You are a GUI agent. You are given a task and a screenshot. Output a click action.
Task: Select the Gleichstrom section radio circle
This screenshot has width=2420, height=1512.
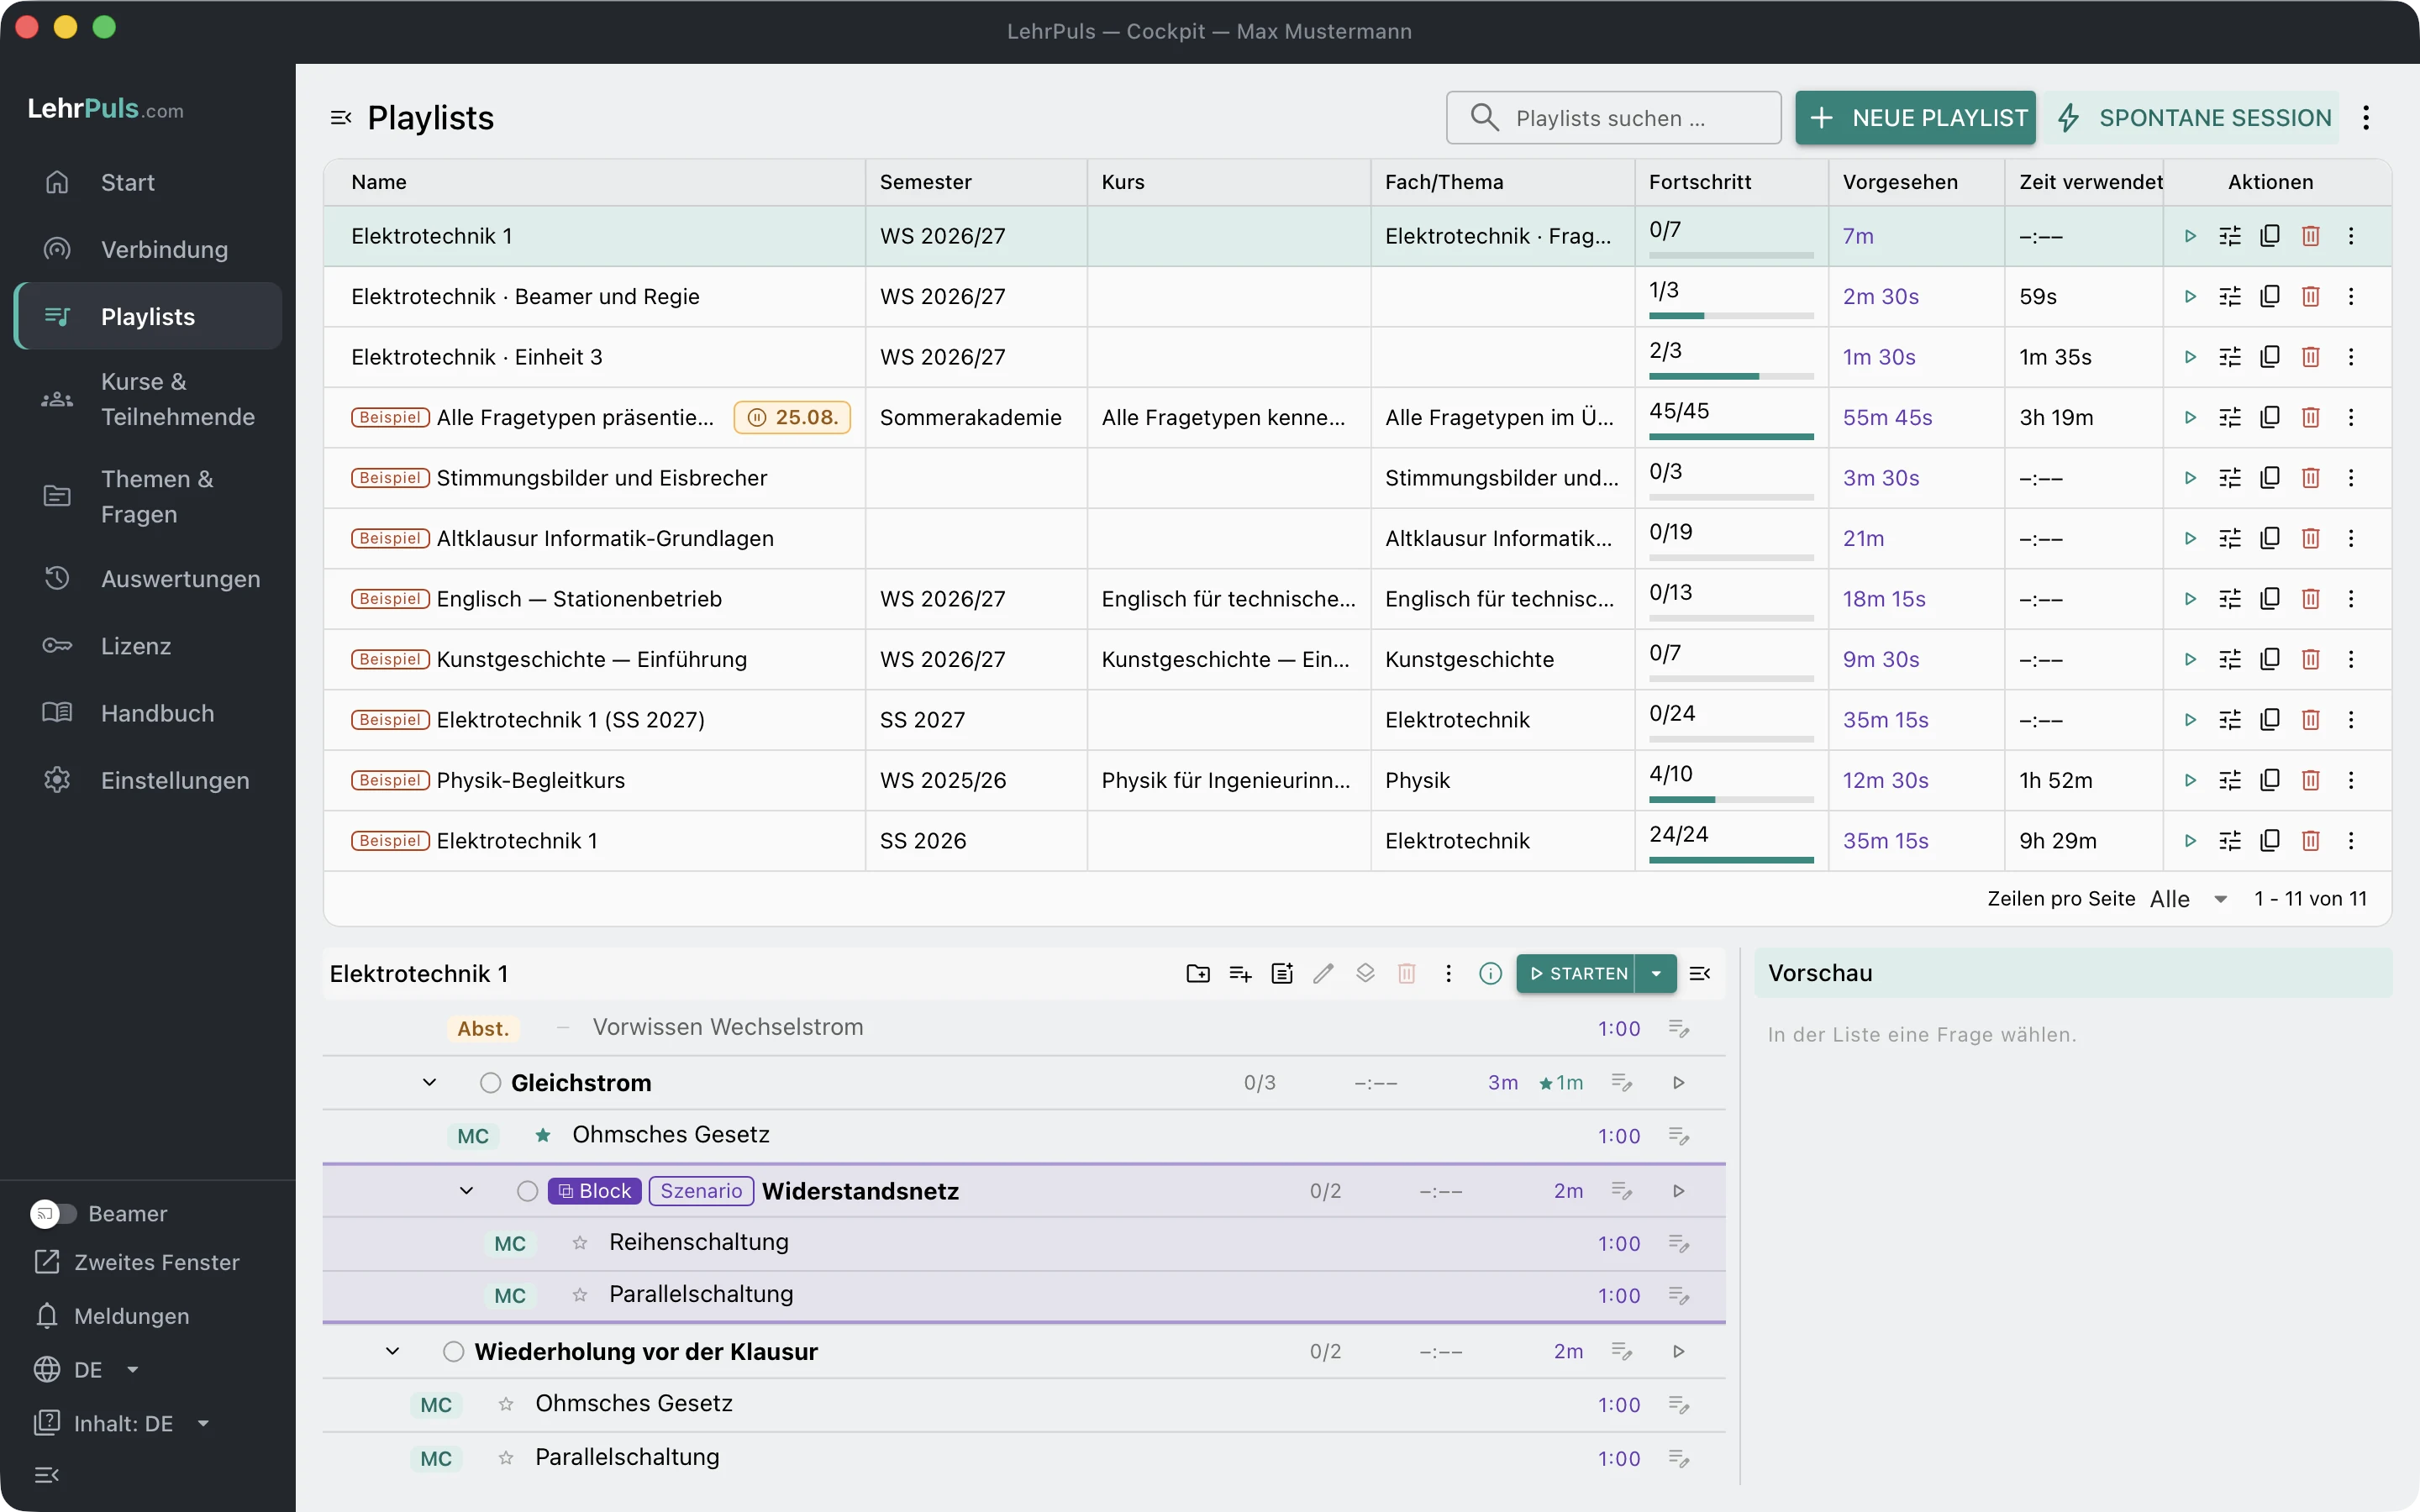pos(490,1083)
